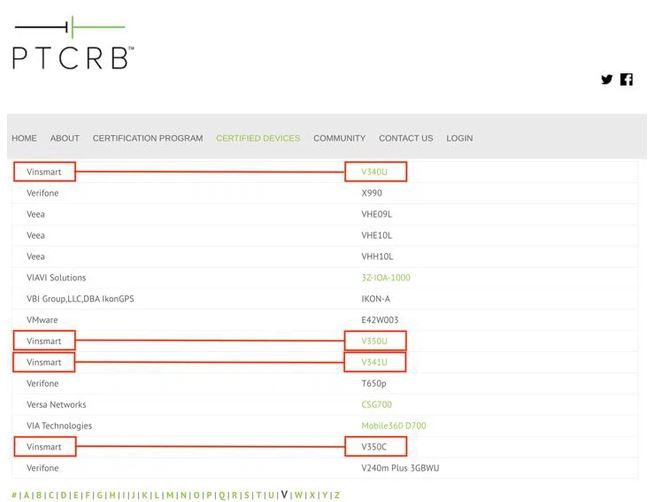Screen dimensions: 654x502
Task: Click the T650p model cell
Action: [x=374, y=384]
